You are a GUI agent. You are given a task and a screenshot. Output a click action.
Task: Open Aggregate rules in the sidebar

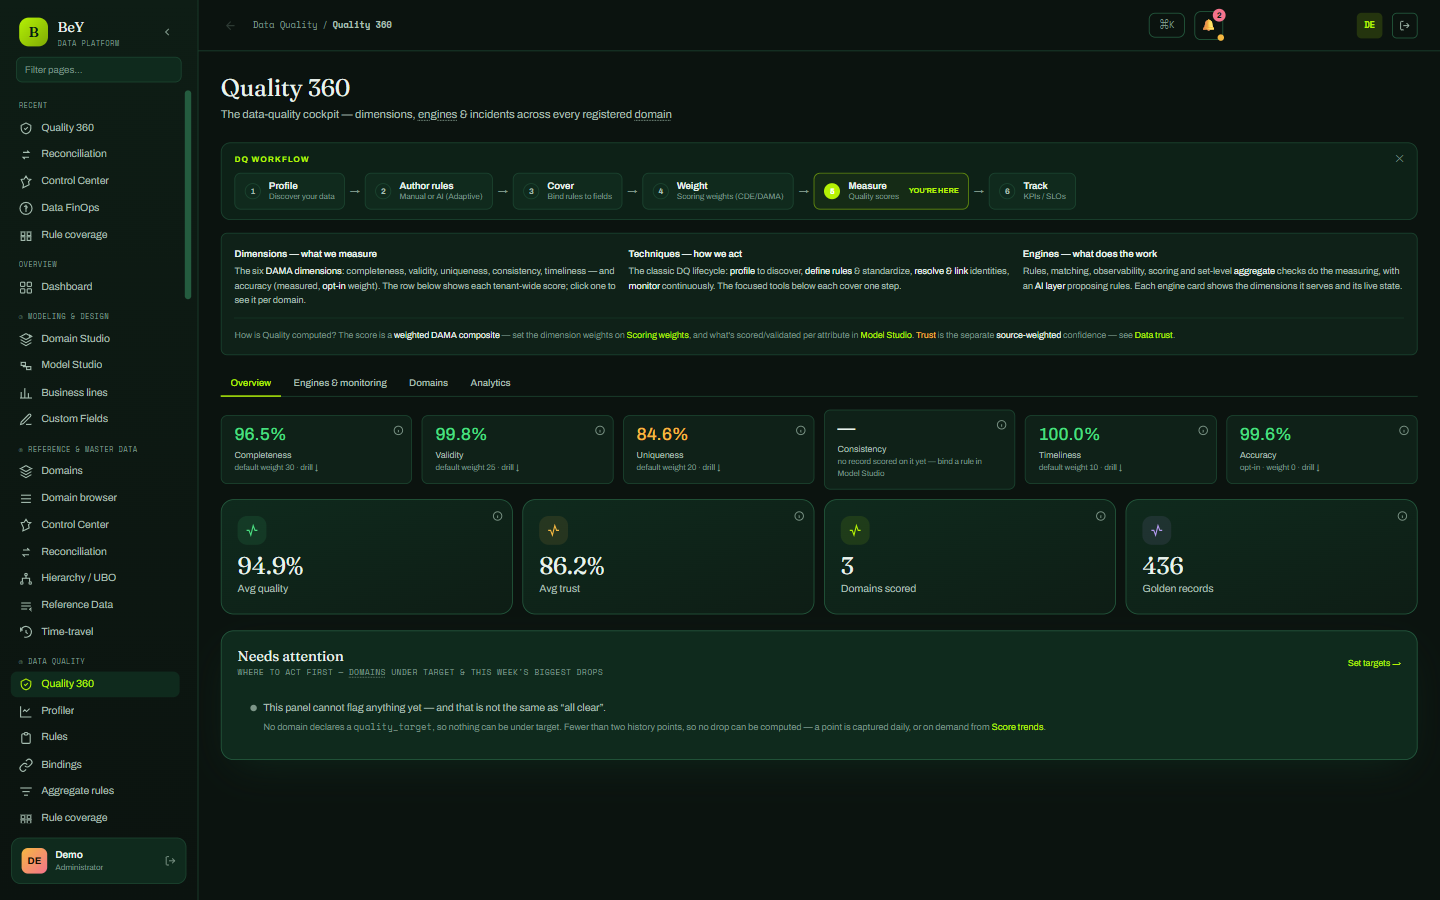tap(95, 791)
